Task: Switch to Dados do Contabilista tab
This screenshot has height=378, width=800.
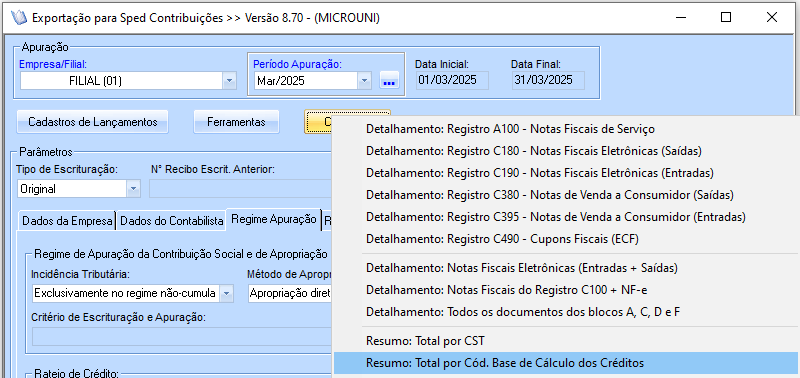Action: coord(172,221)
